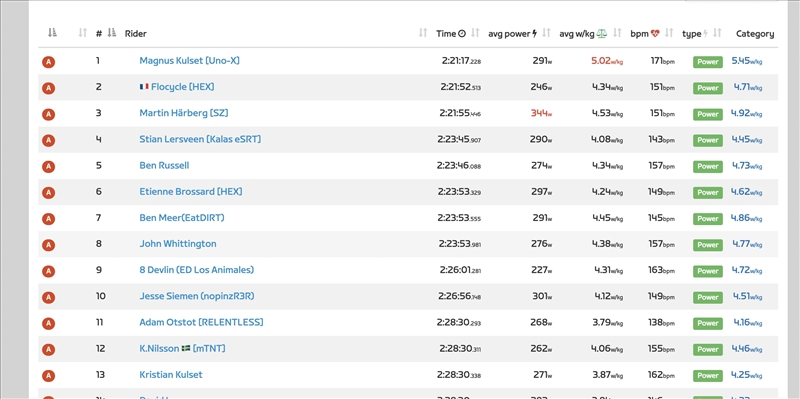Screen dimensions: 800x399
Task: Open Martin Härberg (SZ) rider profile
Action: click(x=184, y=113)
